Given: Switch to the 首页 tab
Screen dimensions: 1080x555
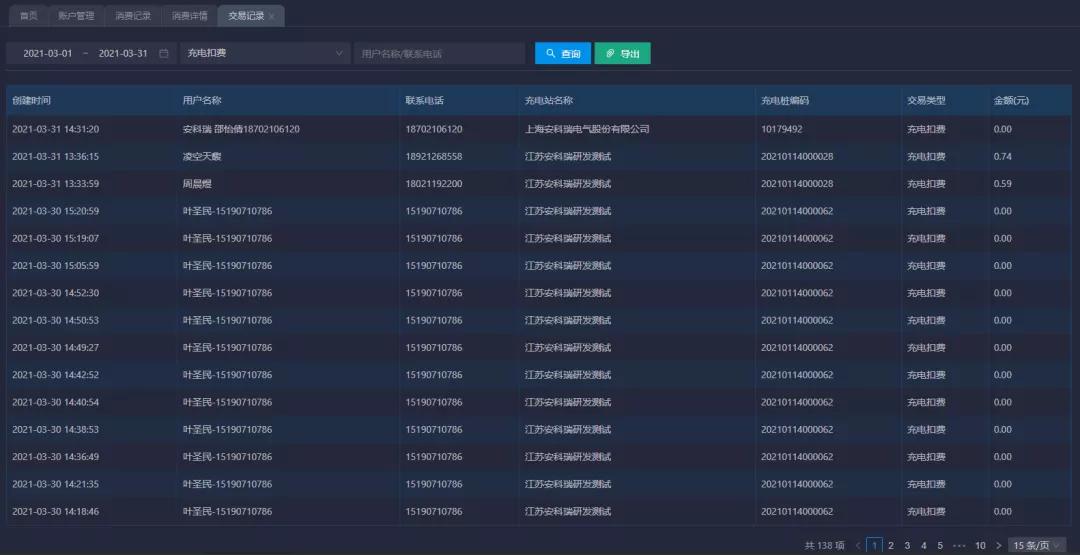Looking at the screenshot, I should tap(28, 16).
